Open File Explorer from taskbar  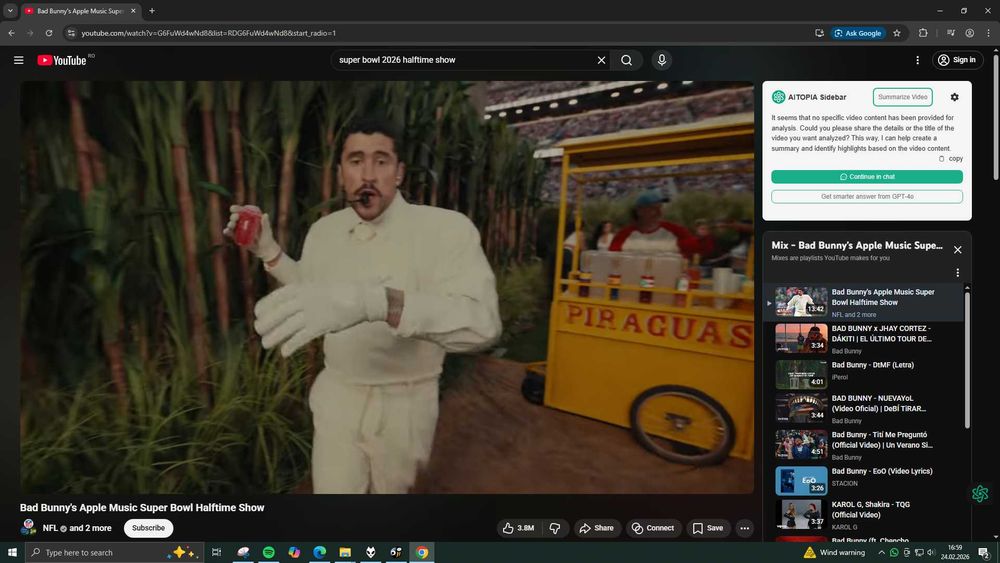[x=345, y=552]
